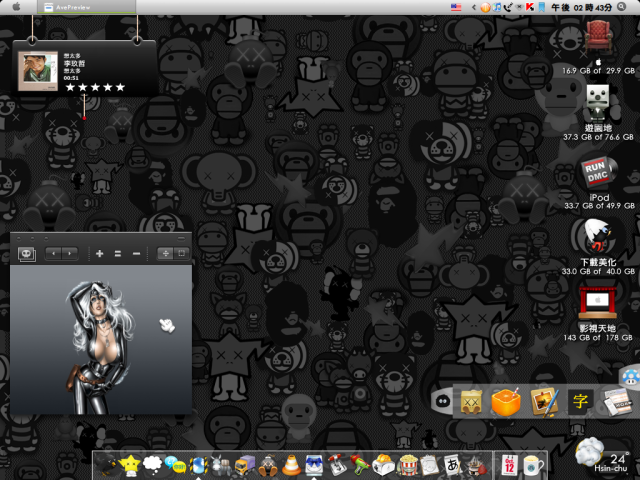Open the red lever switch icon in Dock
The height and width of the screenshot is (480, 640).
337,465
